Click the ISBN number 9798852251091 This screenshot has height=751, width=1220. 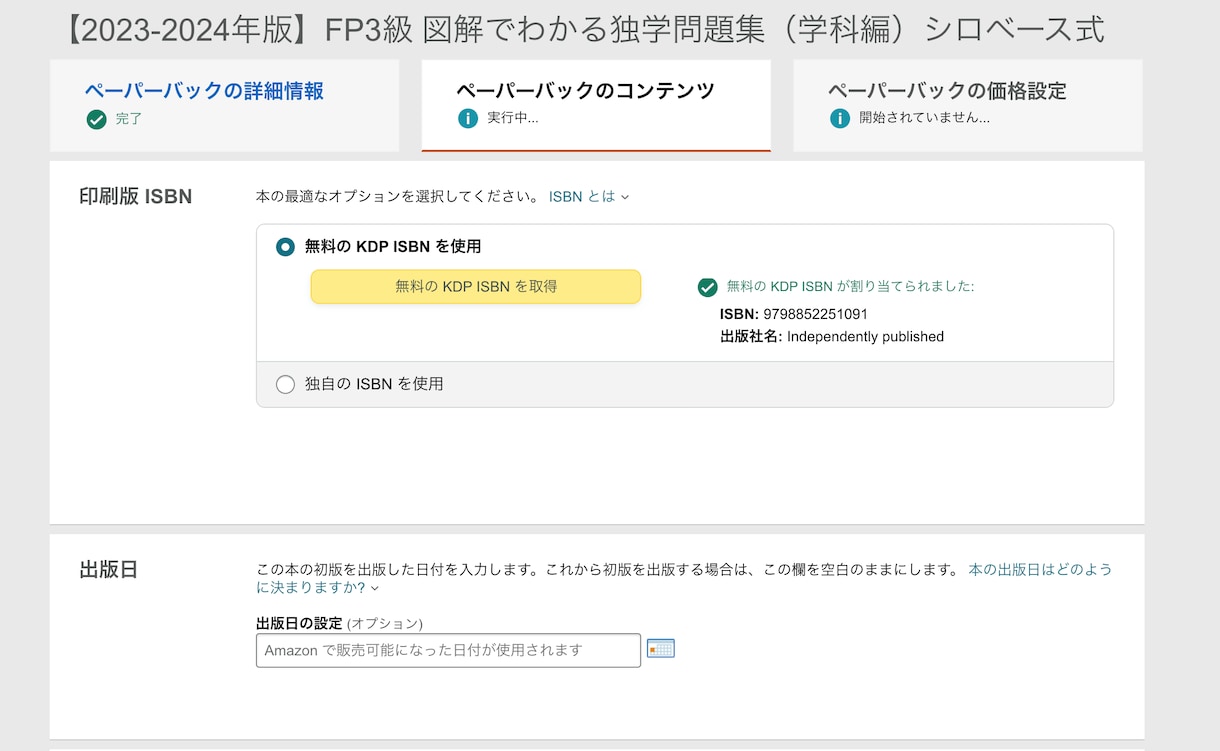point(815,314)
